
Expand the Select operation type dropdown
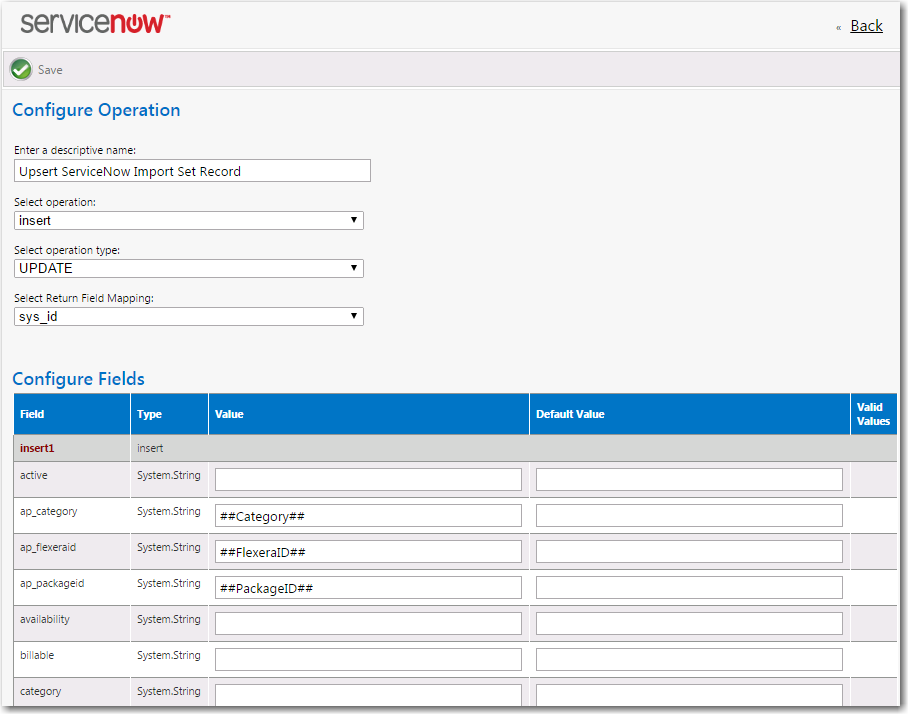189,268
